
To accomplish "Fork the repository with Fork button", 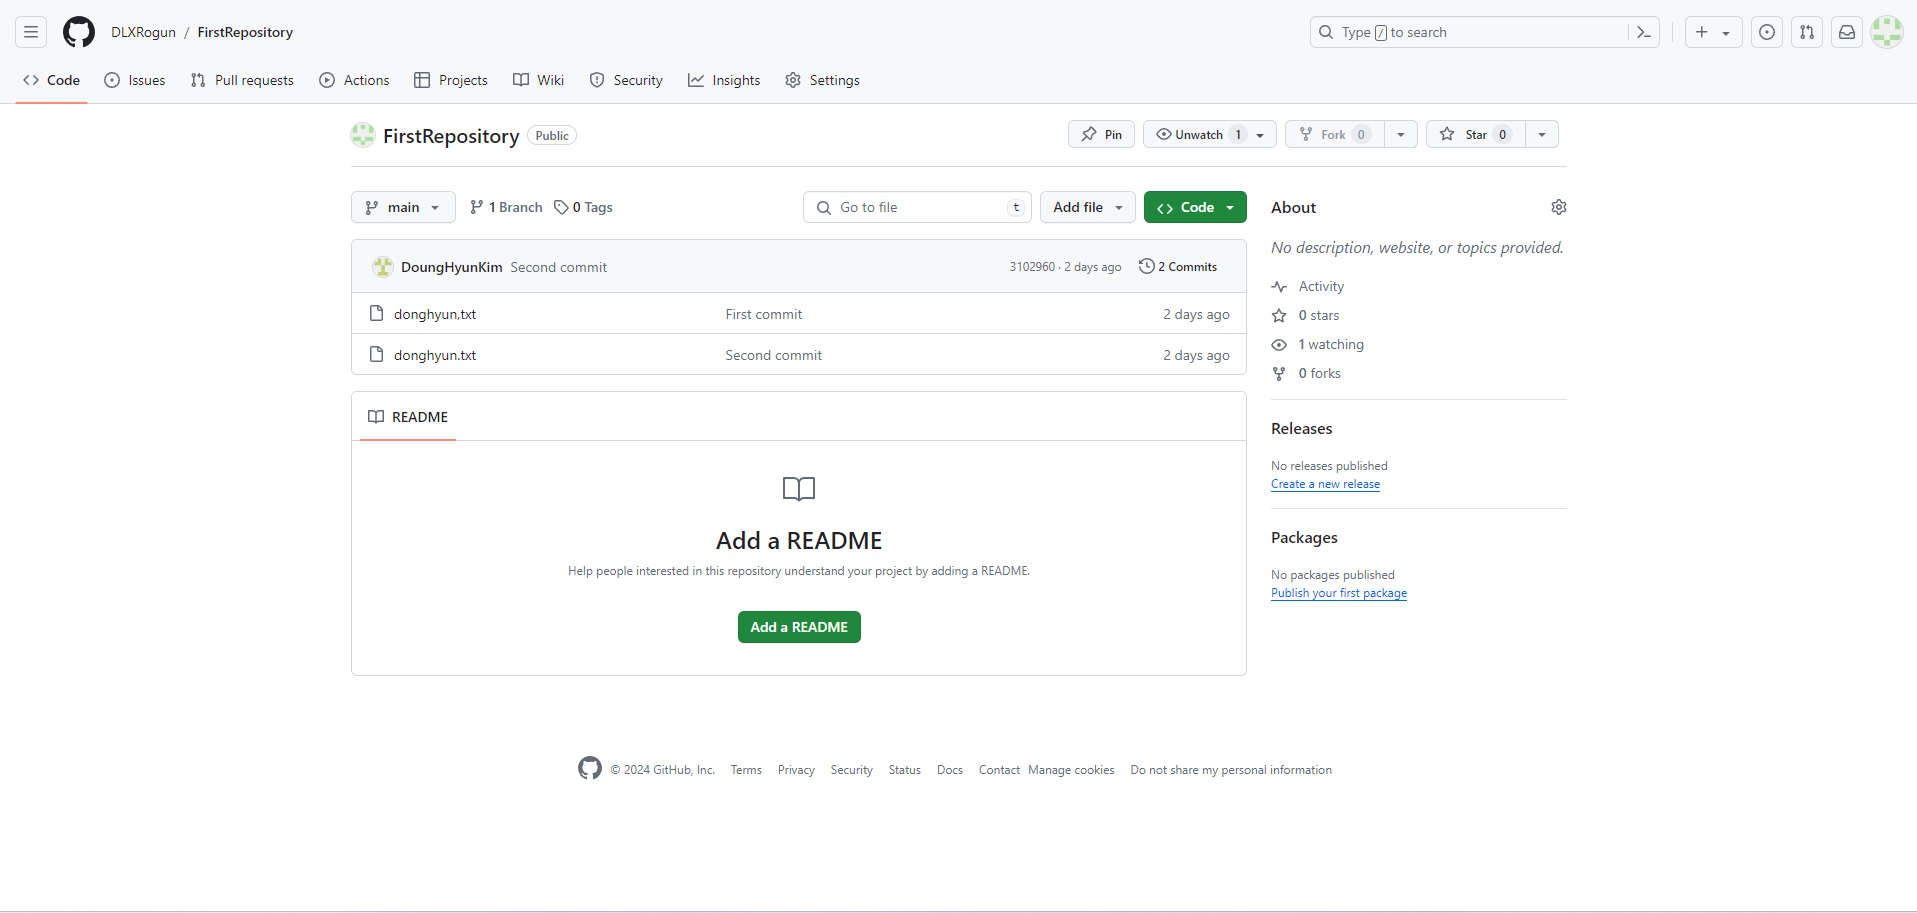I will point(1335,134).
